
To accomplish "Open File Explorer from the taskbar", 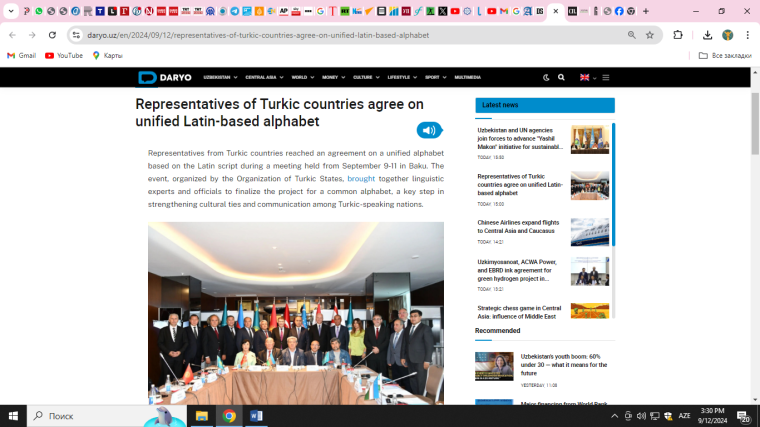I will [x=202, y=416].
